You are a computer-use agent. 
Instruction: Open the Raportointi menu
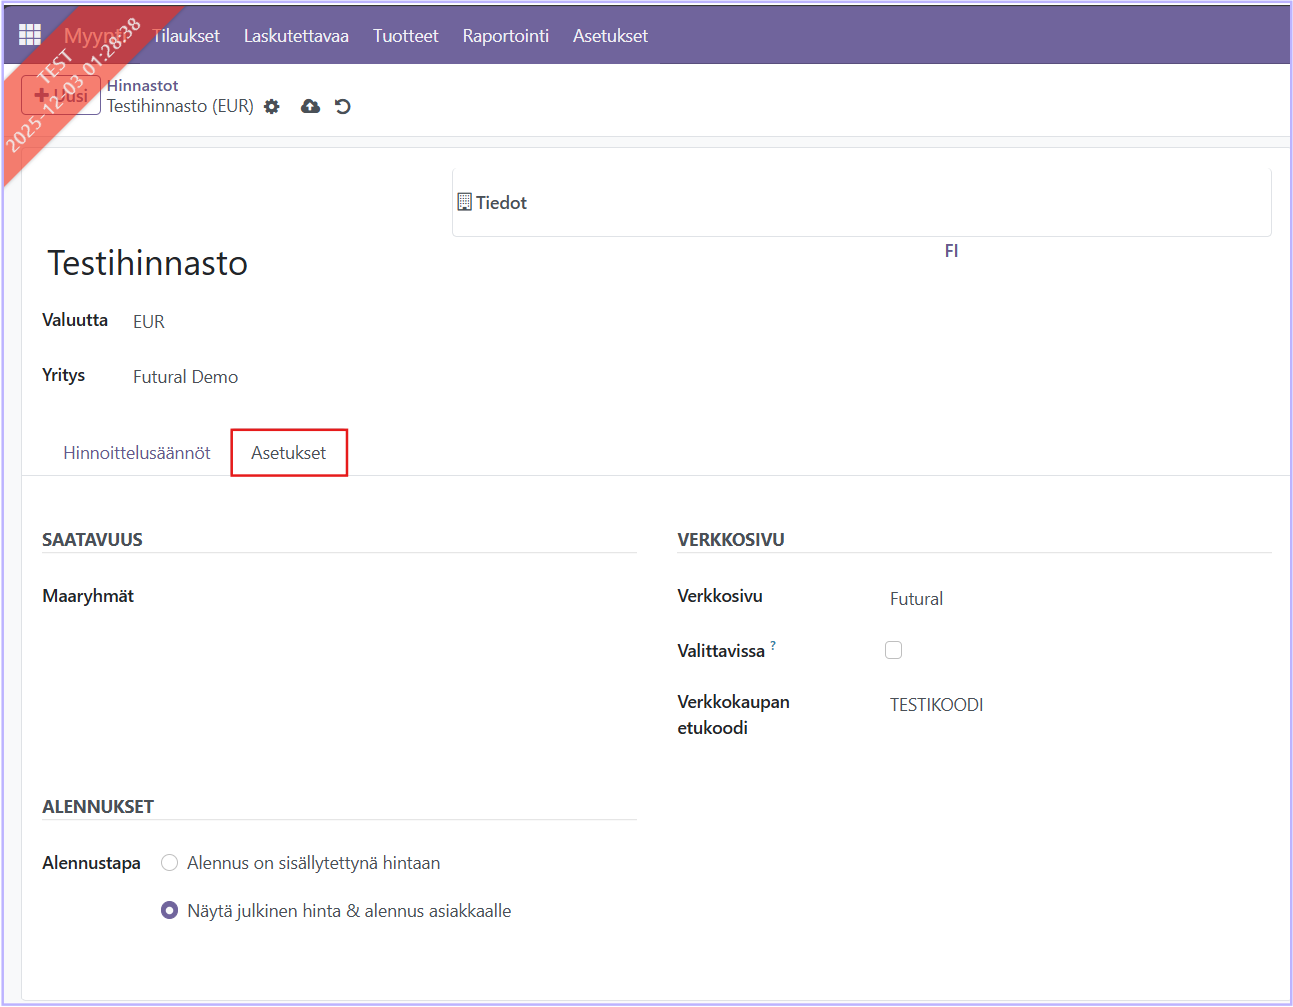click(x=505, y=36)
